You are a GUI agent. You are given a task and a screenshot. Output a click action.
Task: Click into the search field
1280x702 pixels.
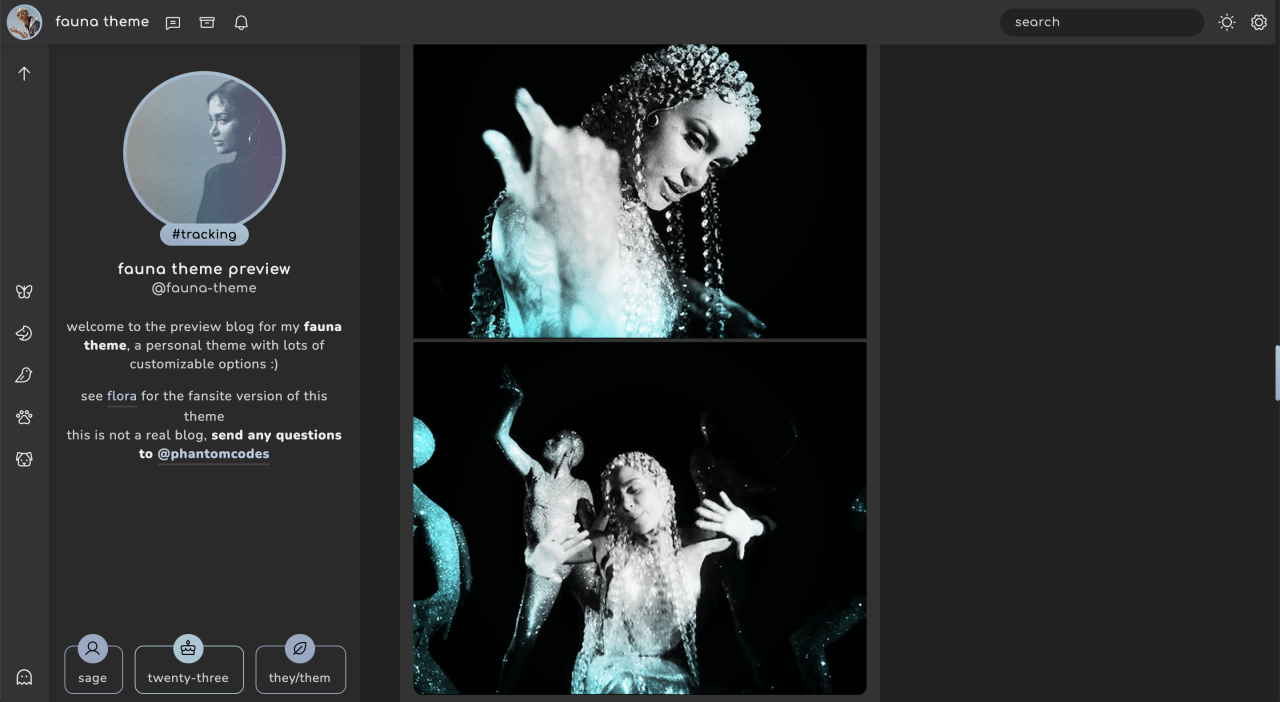point(1101,22)
